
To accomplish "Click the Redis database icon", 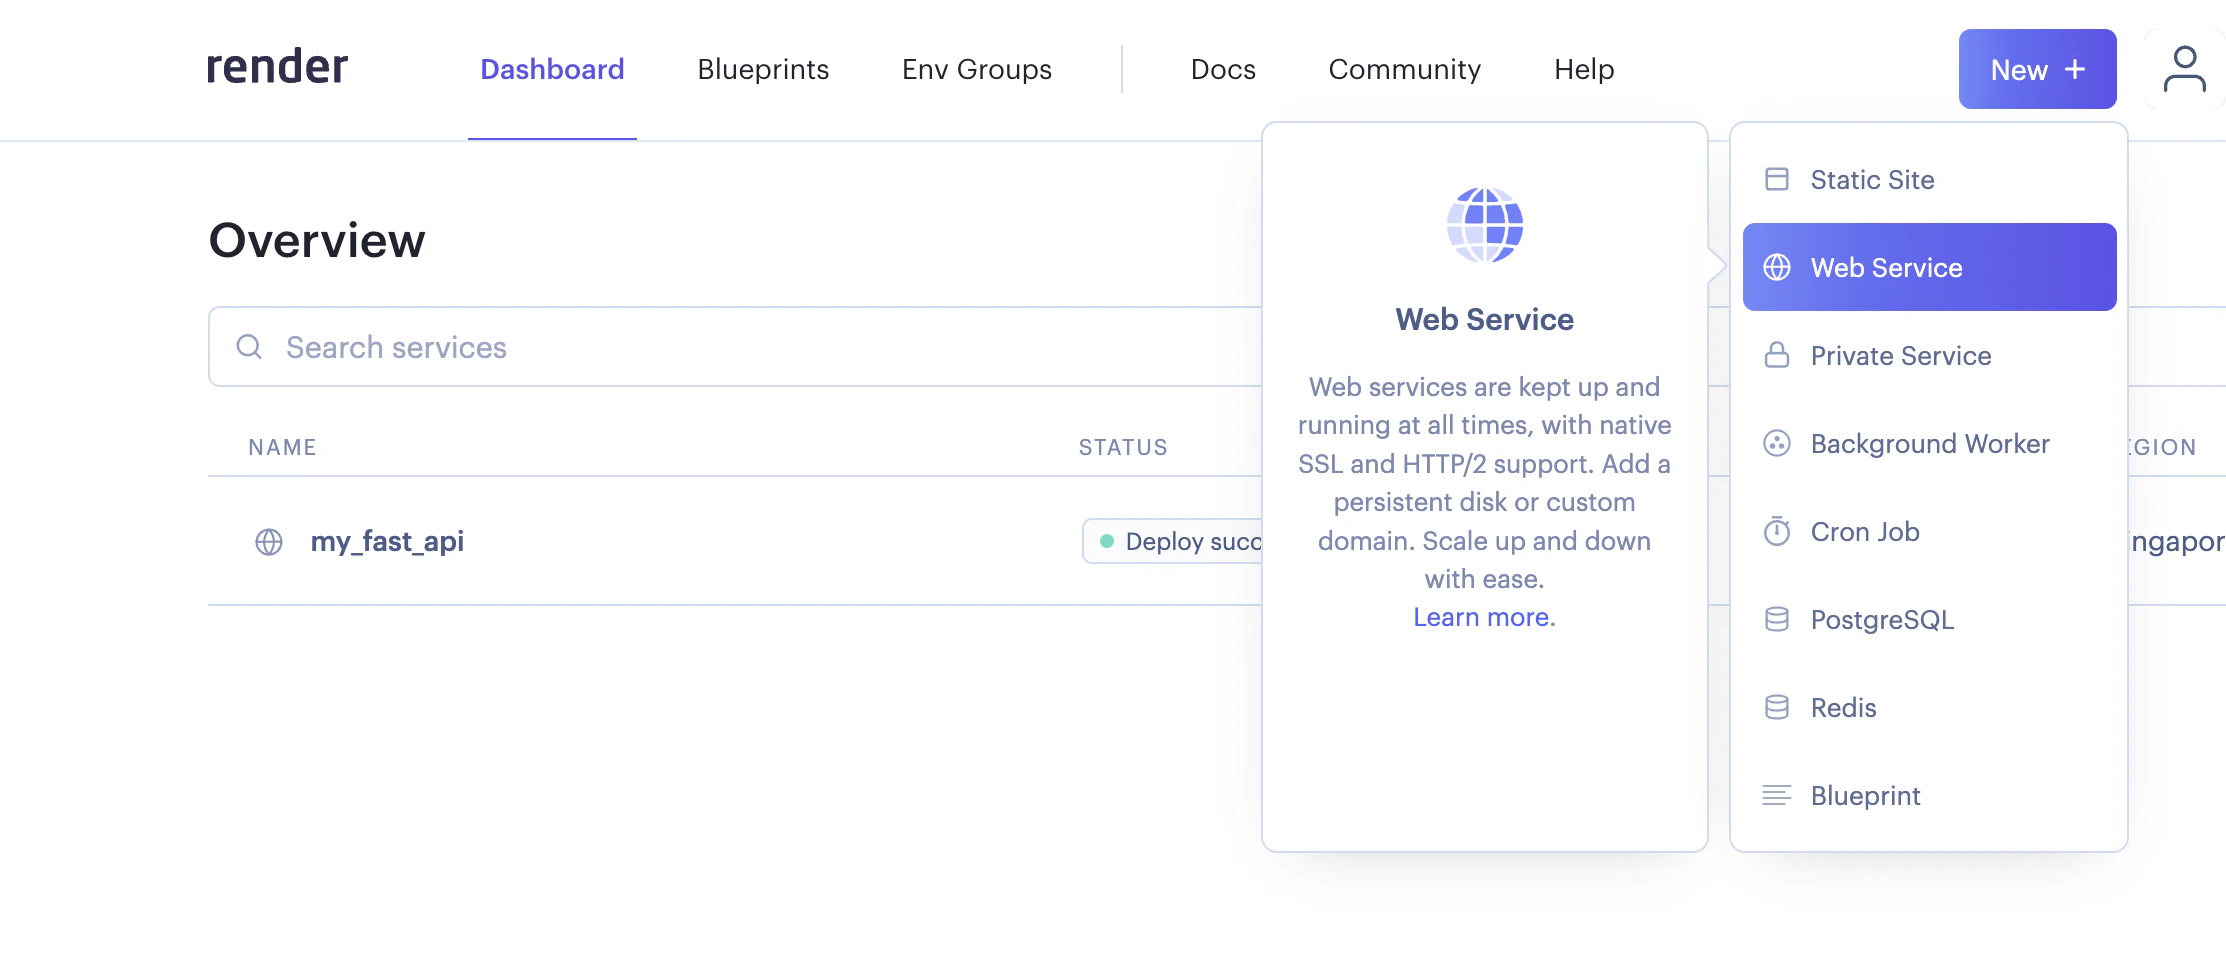I will [1777, 707].
